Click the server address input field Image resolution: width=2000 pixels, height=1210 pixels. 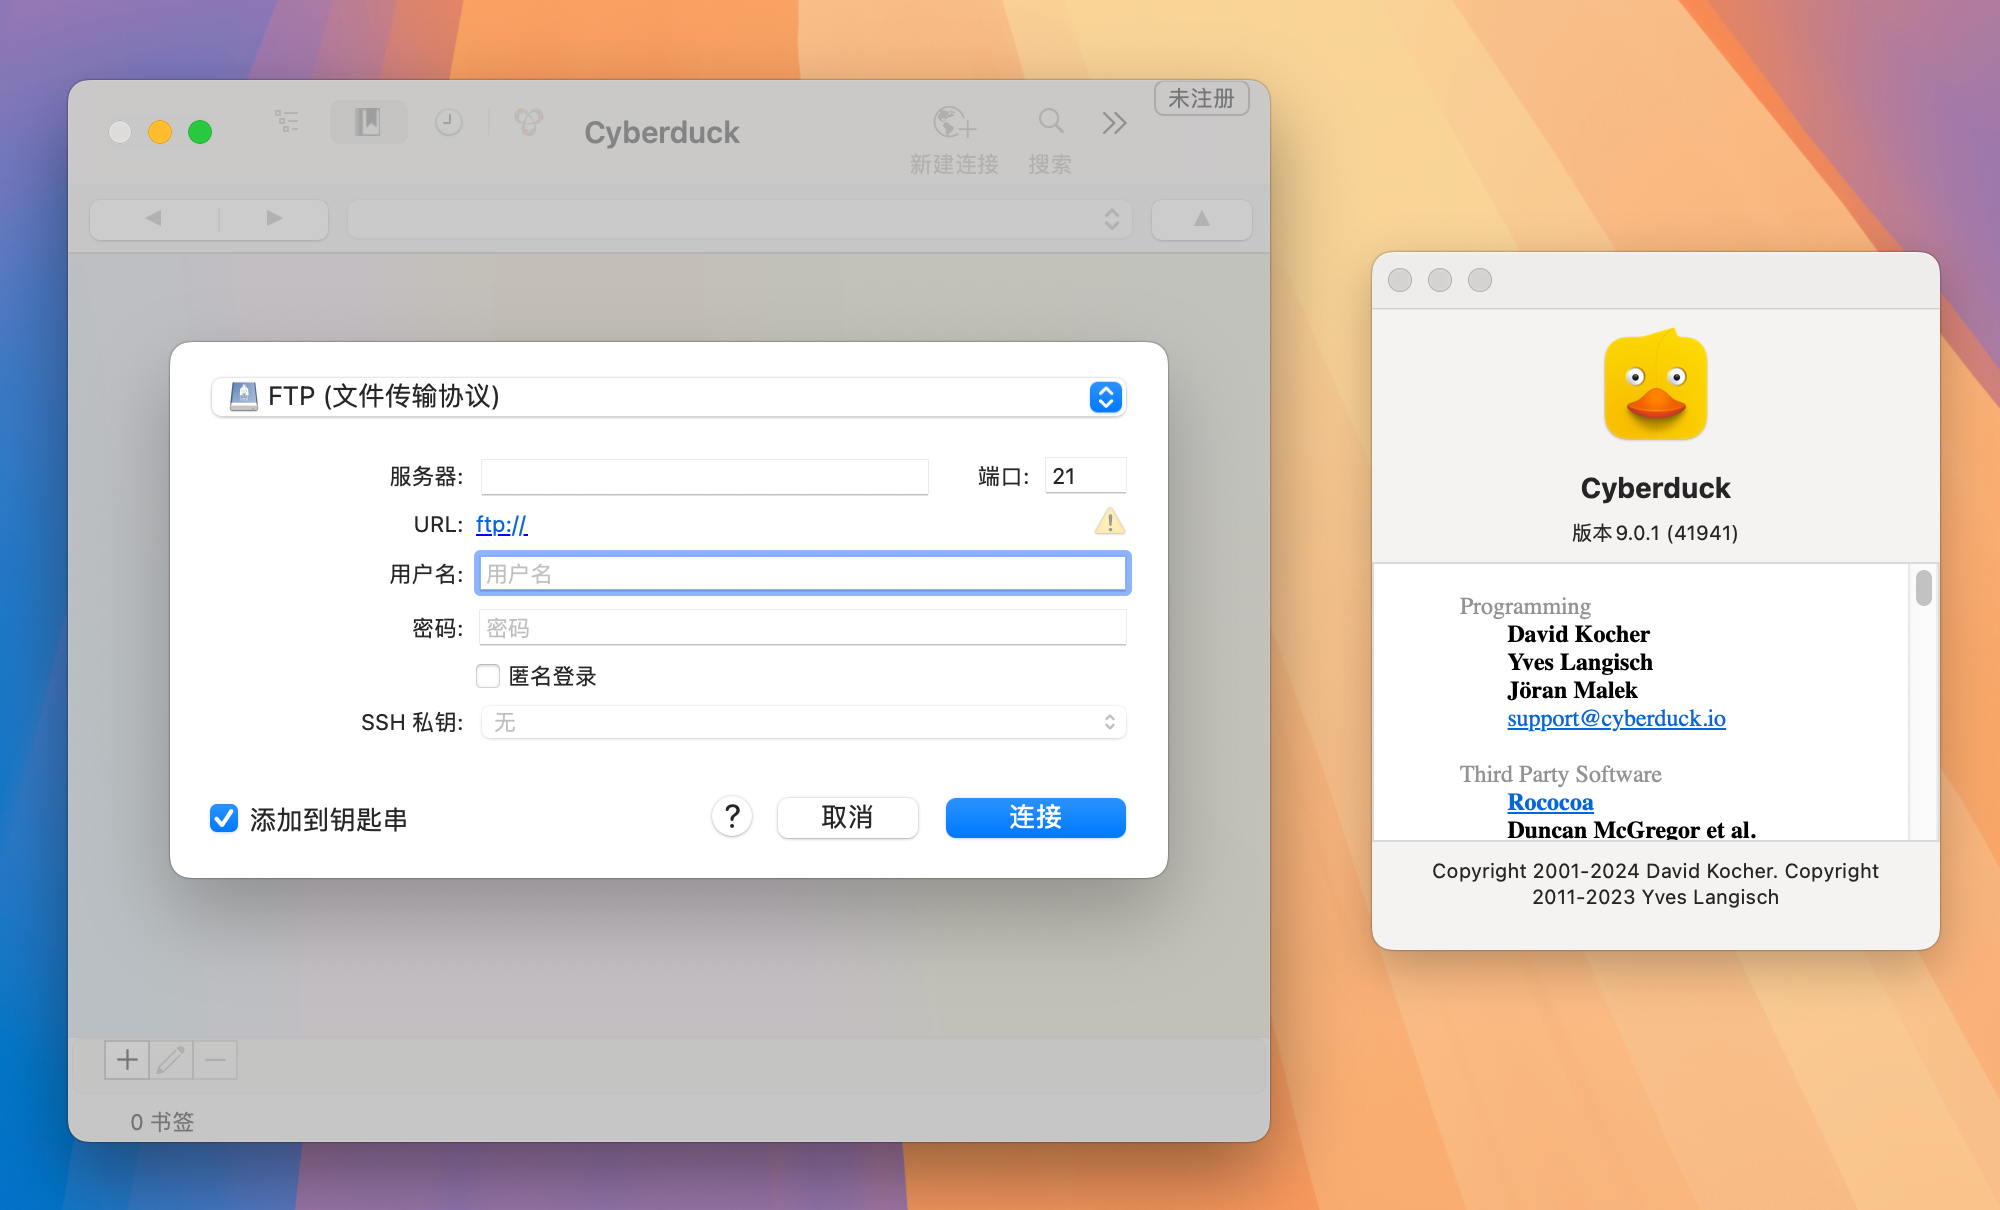pyautogui.click(x=704, y=477)
